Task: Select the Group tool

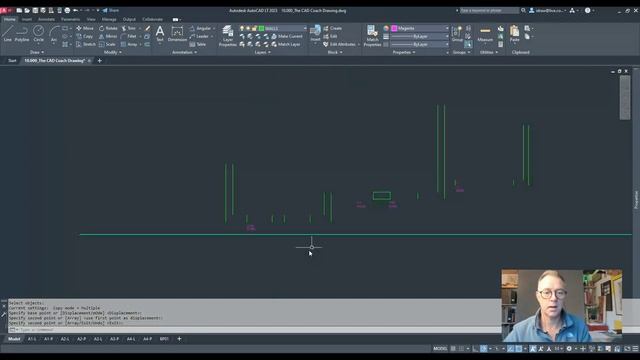Action: pyautogui.click(x=457, y=33)
